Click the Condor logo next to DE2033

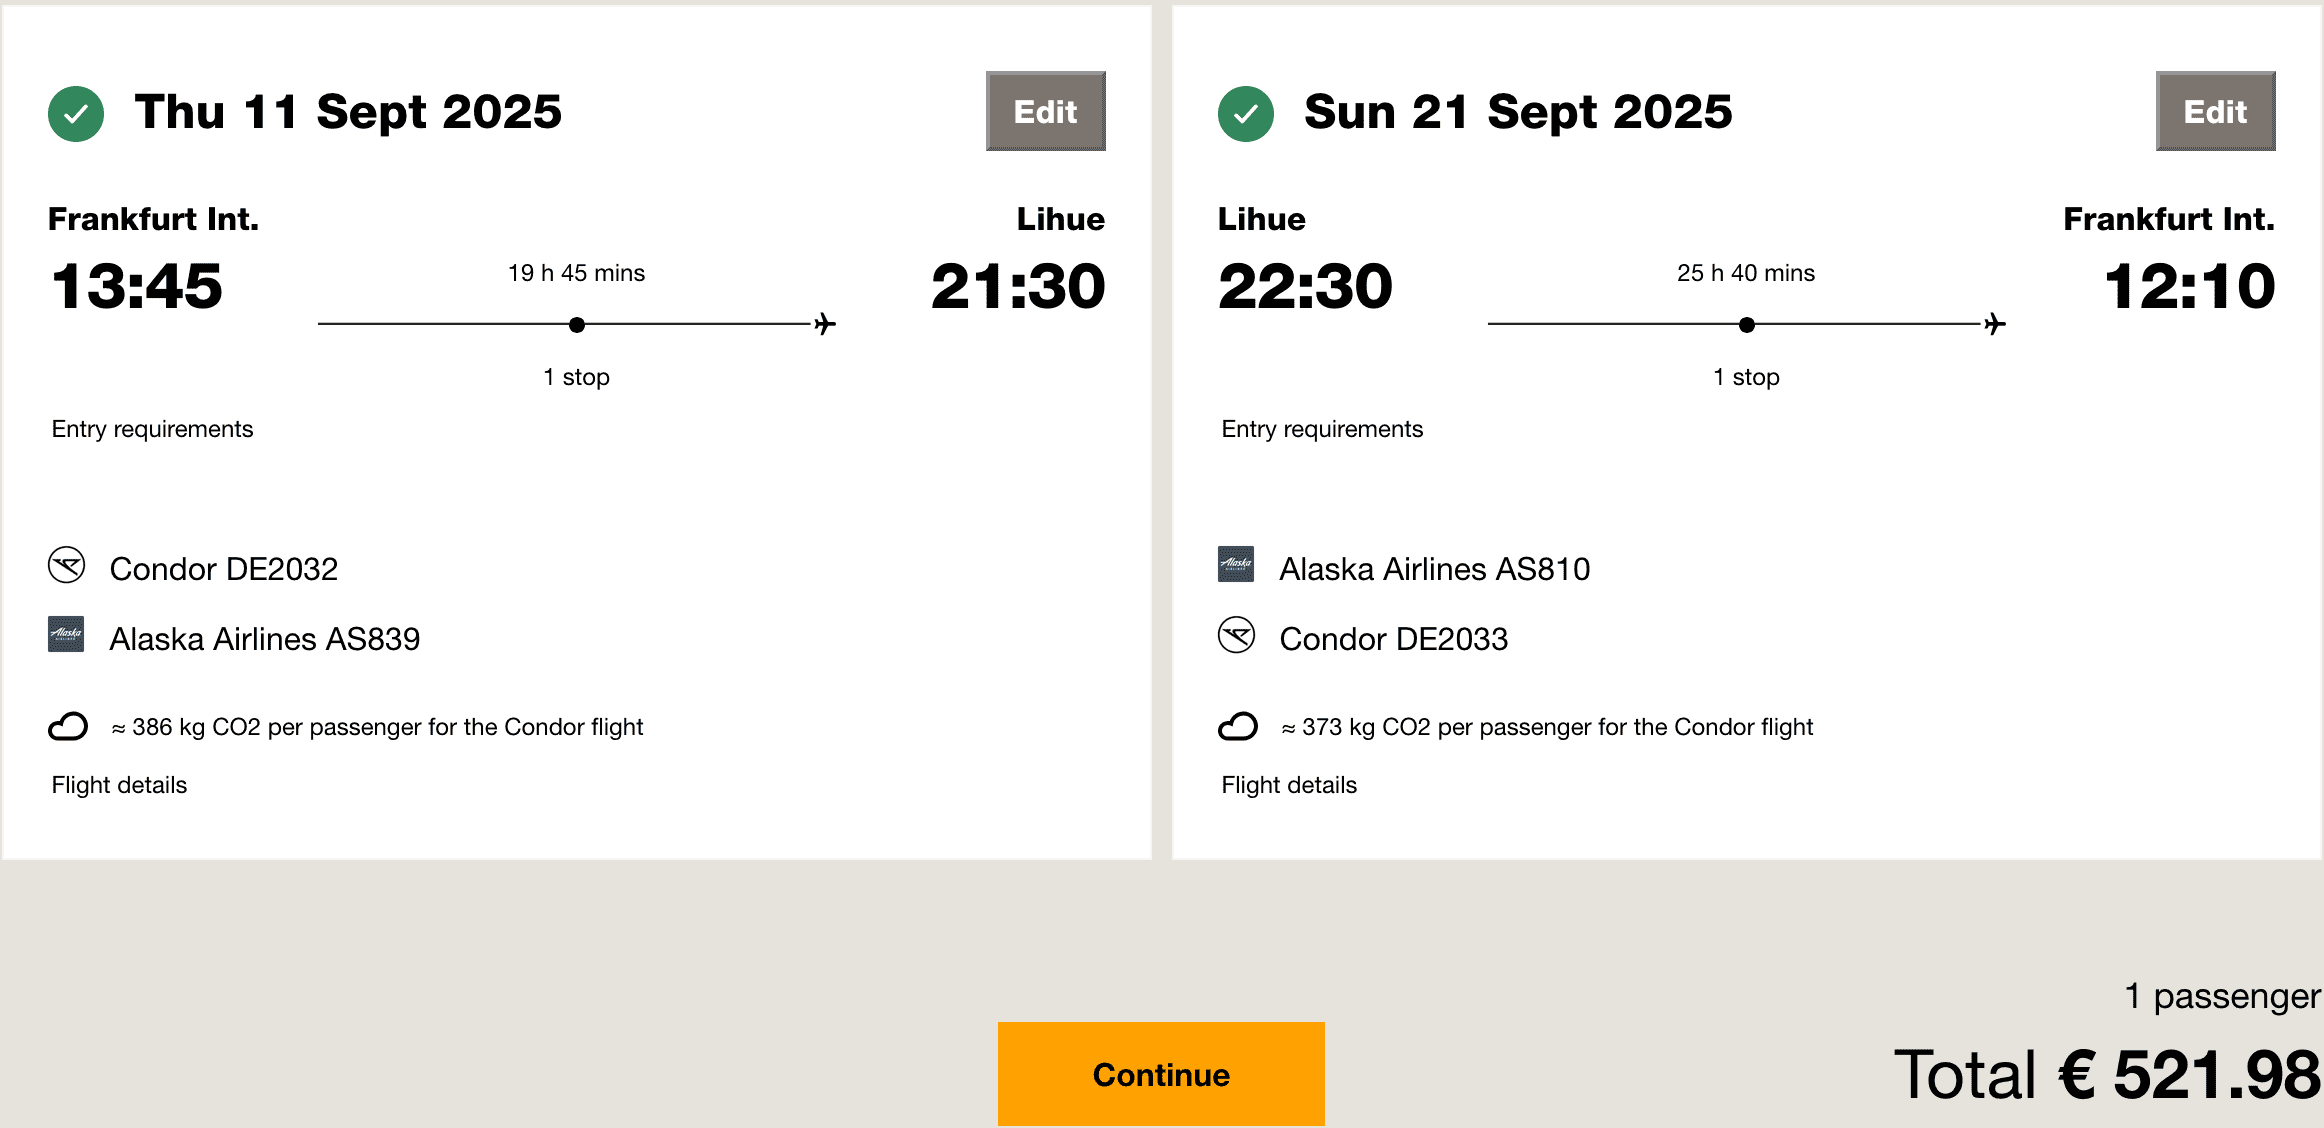coord(1236,635)
